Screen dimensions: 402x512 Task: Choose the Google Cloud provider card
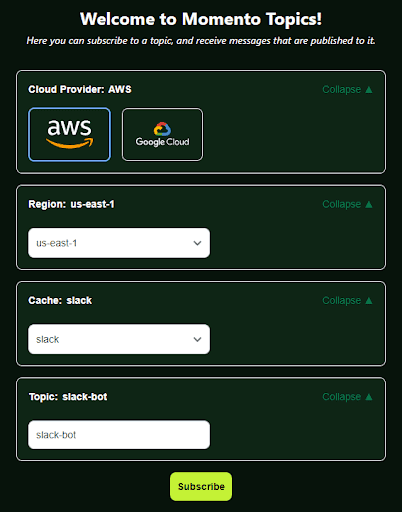pyautogui.click(x=162, y=134)
